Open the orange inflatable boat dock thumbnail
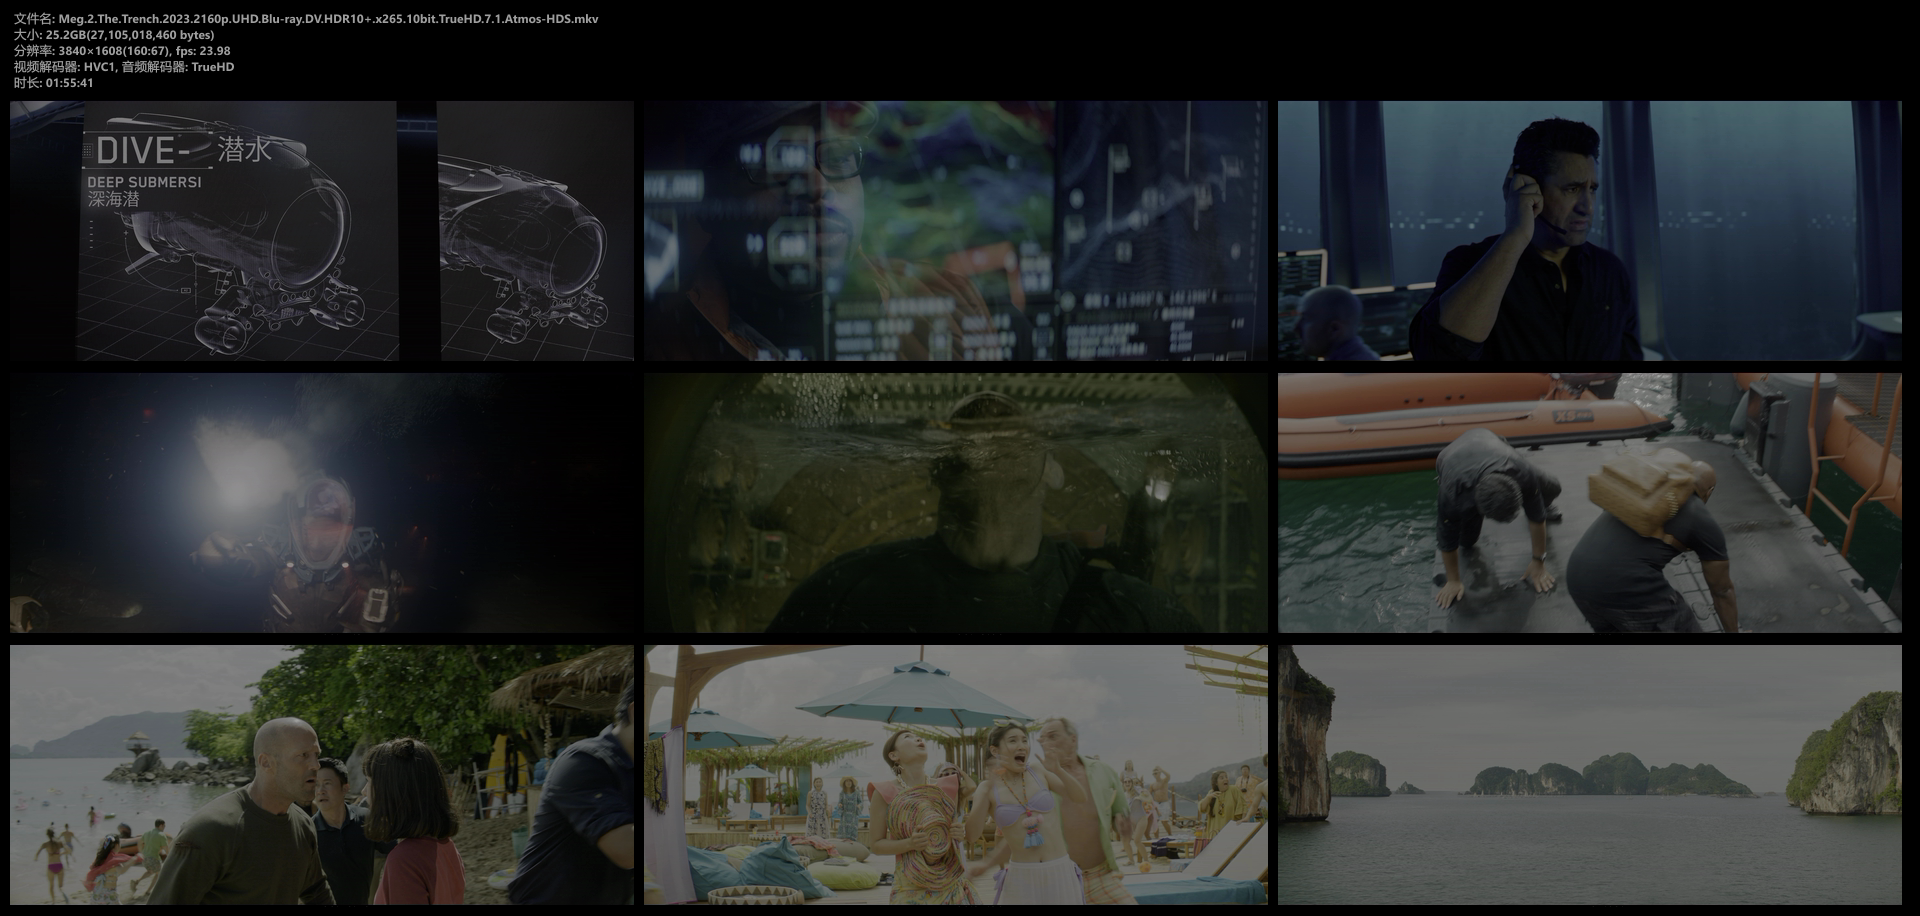The width and height of the screenshot is (1920, 916). [x=1589, y=503]
